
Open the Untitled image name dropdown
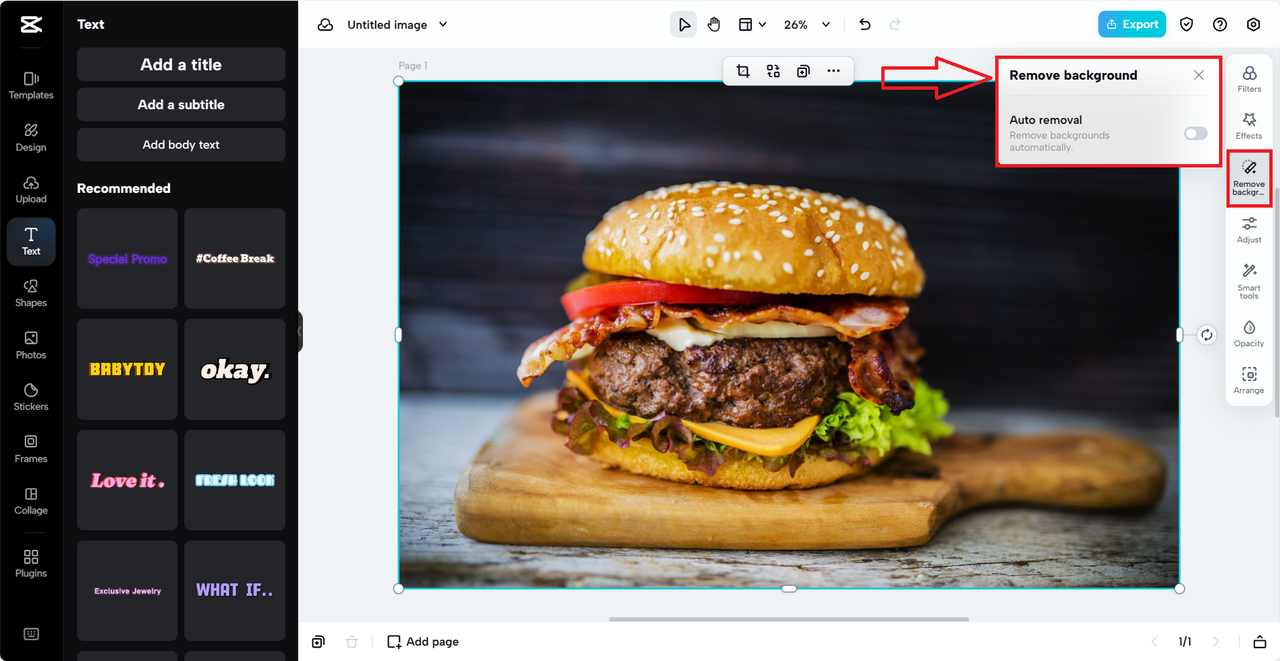[x=397, y=25]
